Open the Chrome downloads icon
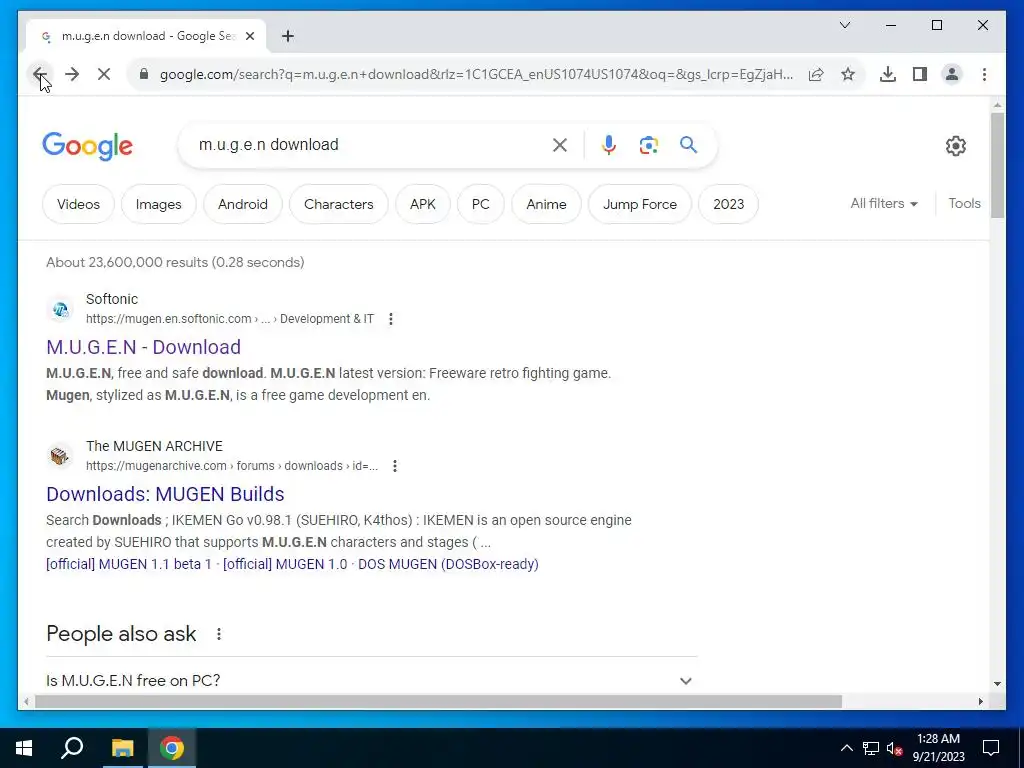Screen dimensions: 1024x768 (x=888, y=74)
